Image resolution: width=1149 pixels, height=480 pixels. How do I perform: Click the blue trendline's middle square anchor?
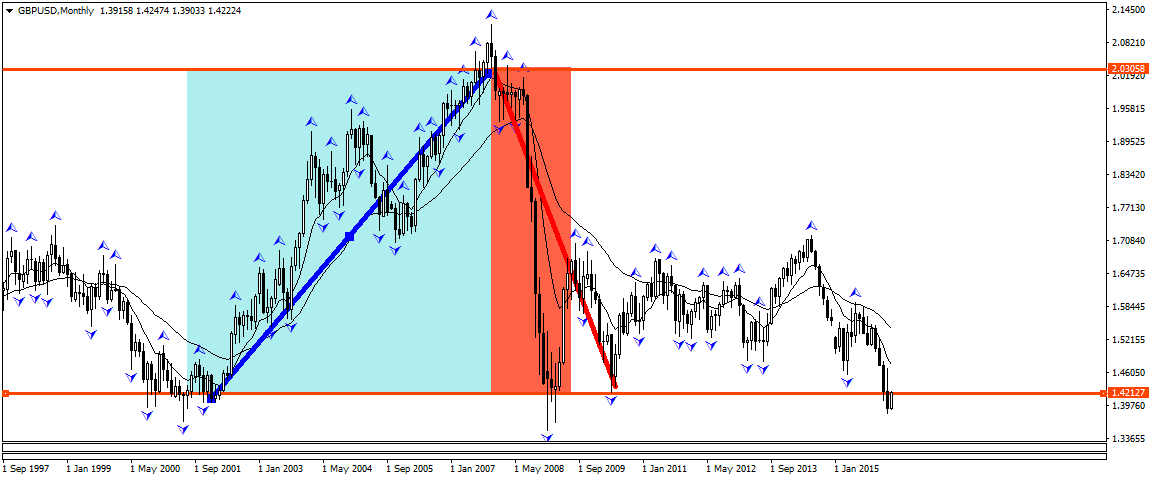pyautogui.click(x=350, y=237)
